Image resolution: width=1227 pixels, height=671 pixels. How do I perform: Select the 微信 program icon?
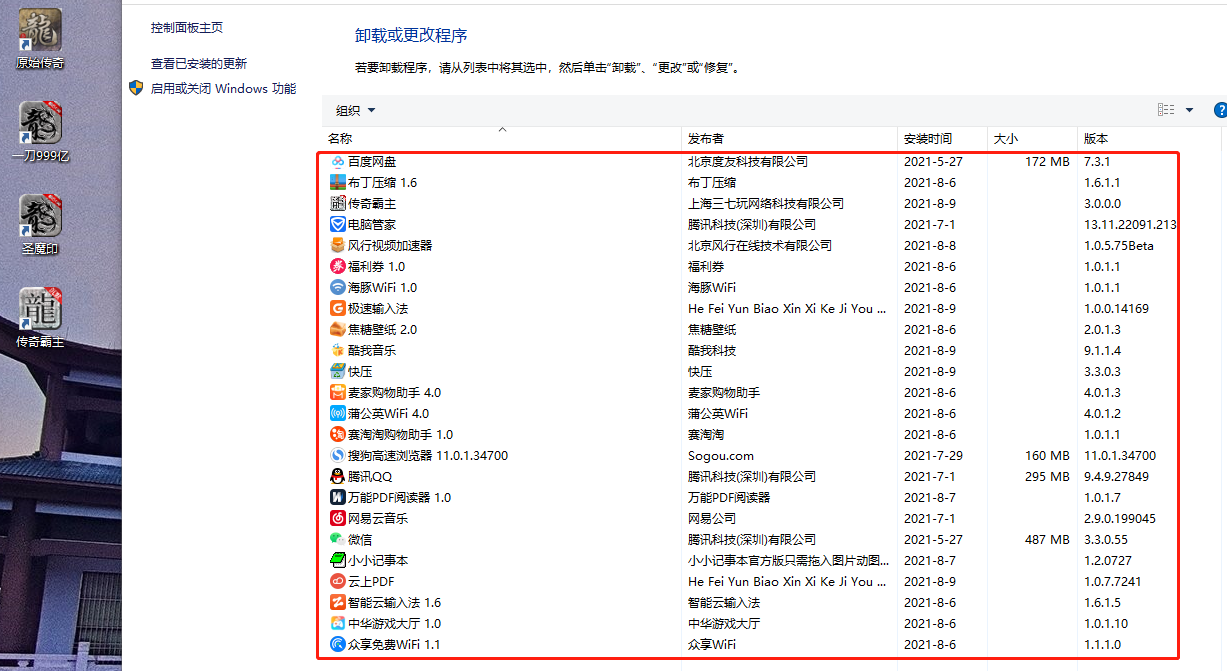[337, 540]
